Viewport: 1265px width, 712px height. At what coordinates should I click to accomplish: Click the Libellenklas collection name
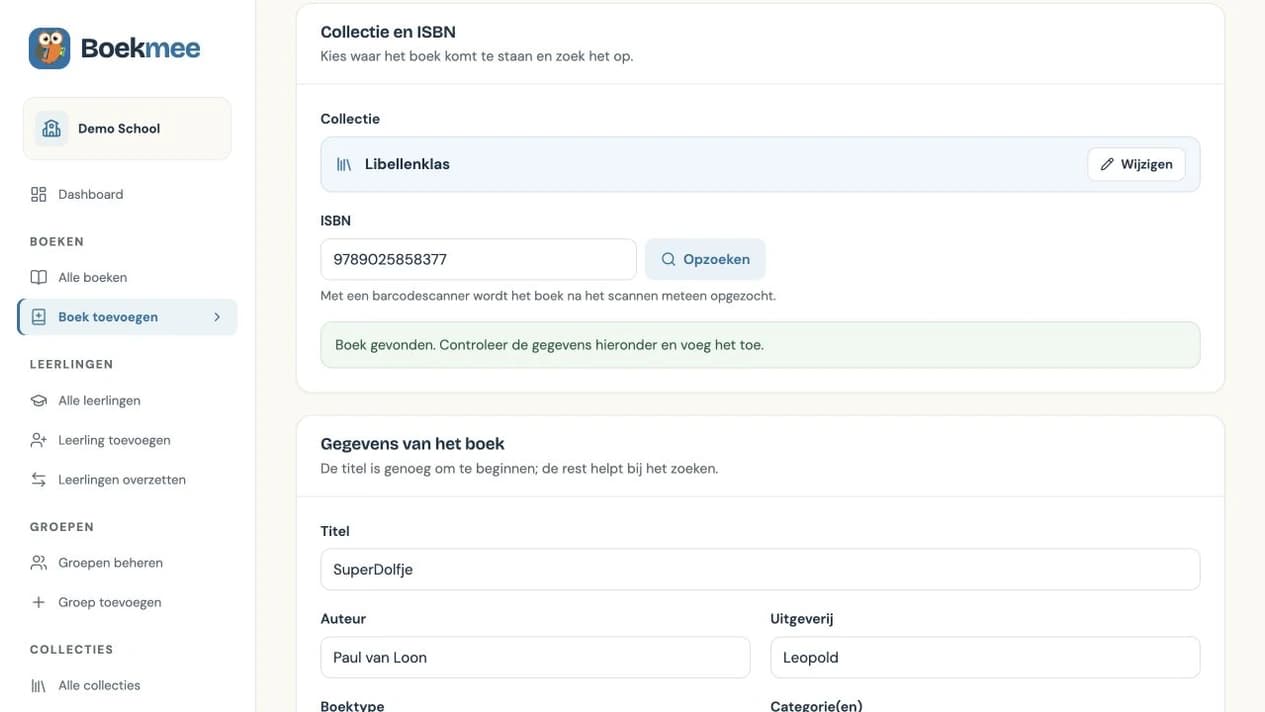coord(407,164)
